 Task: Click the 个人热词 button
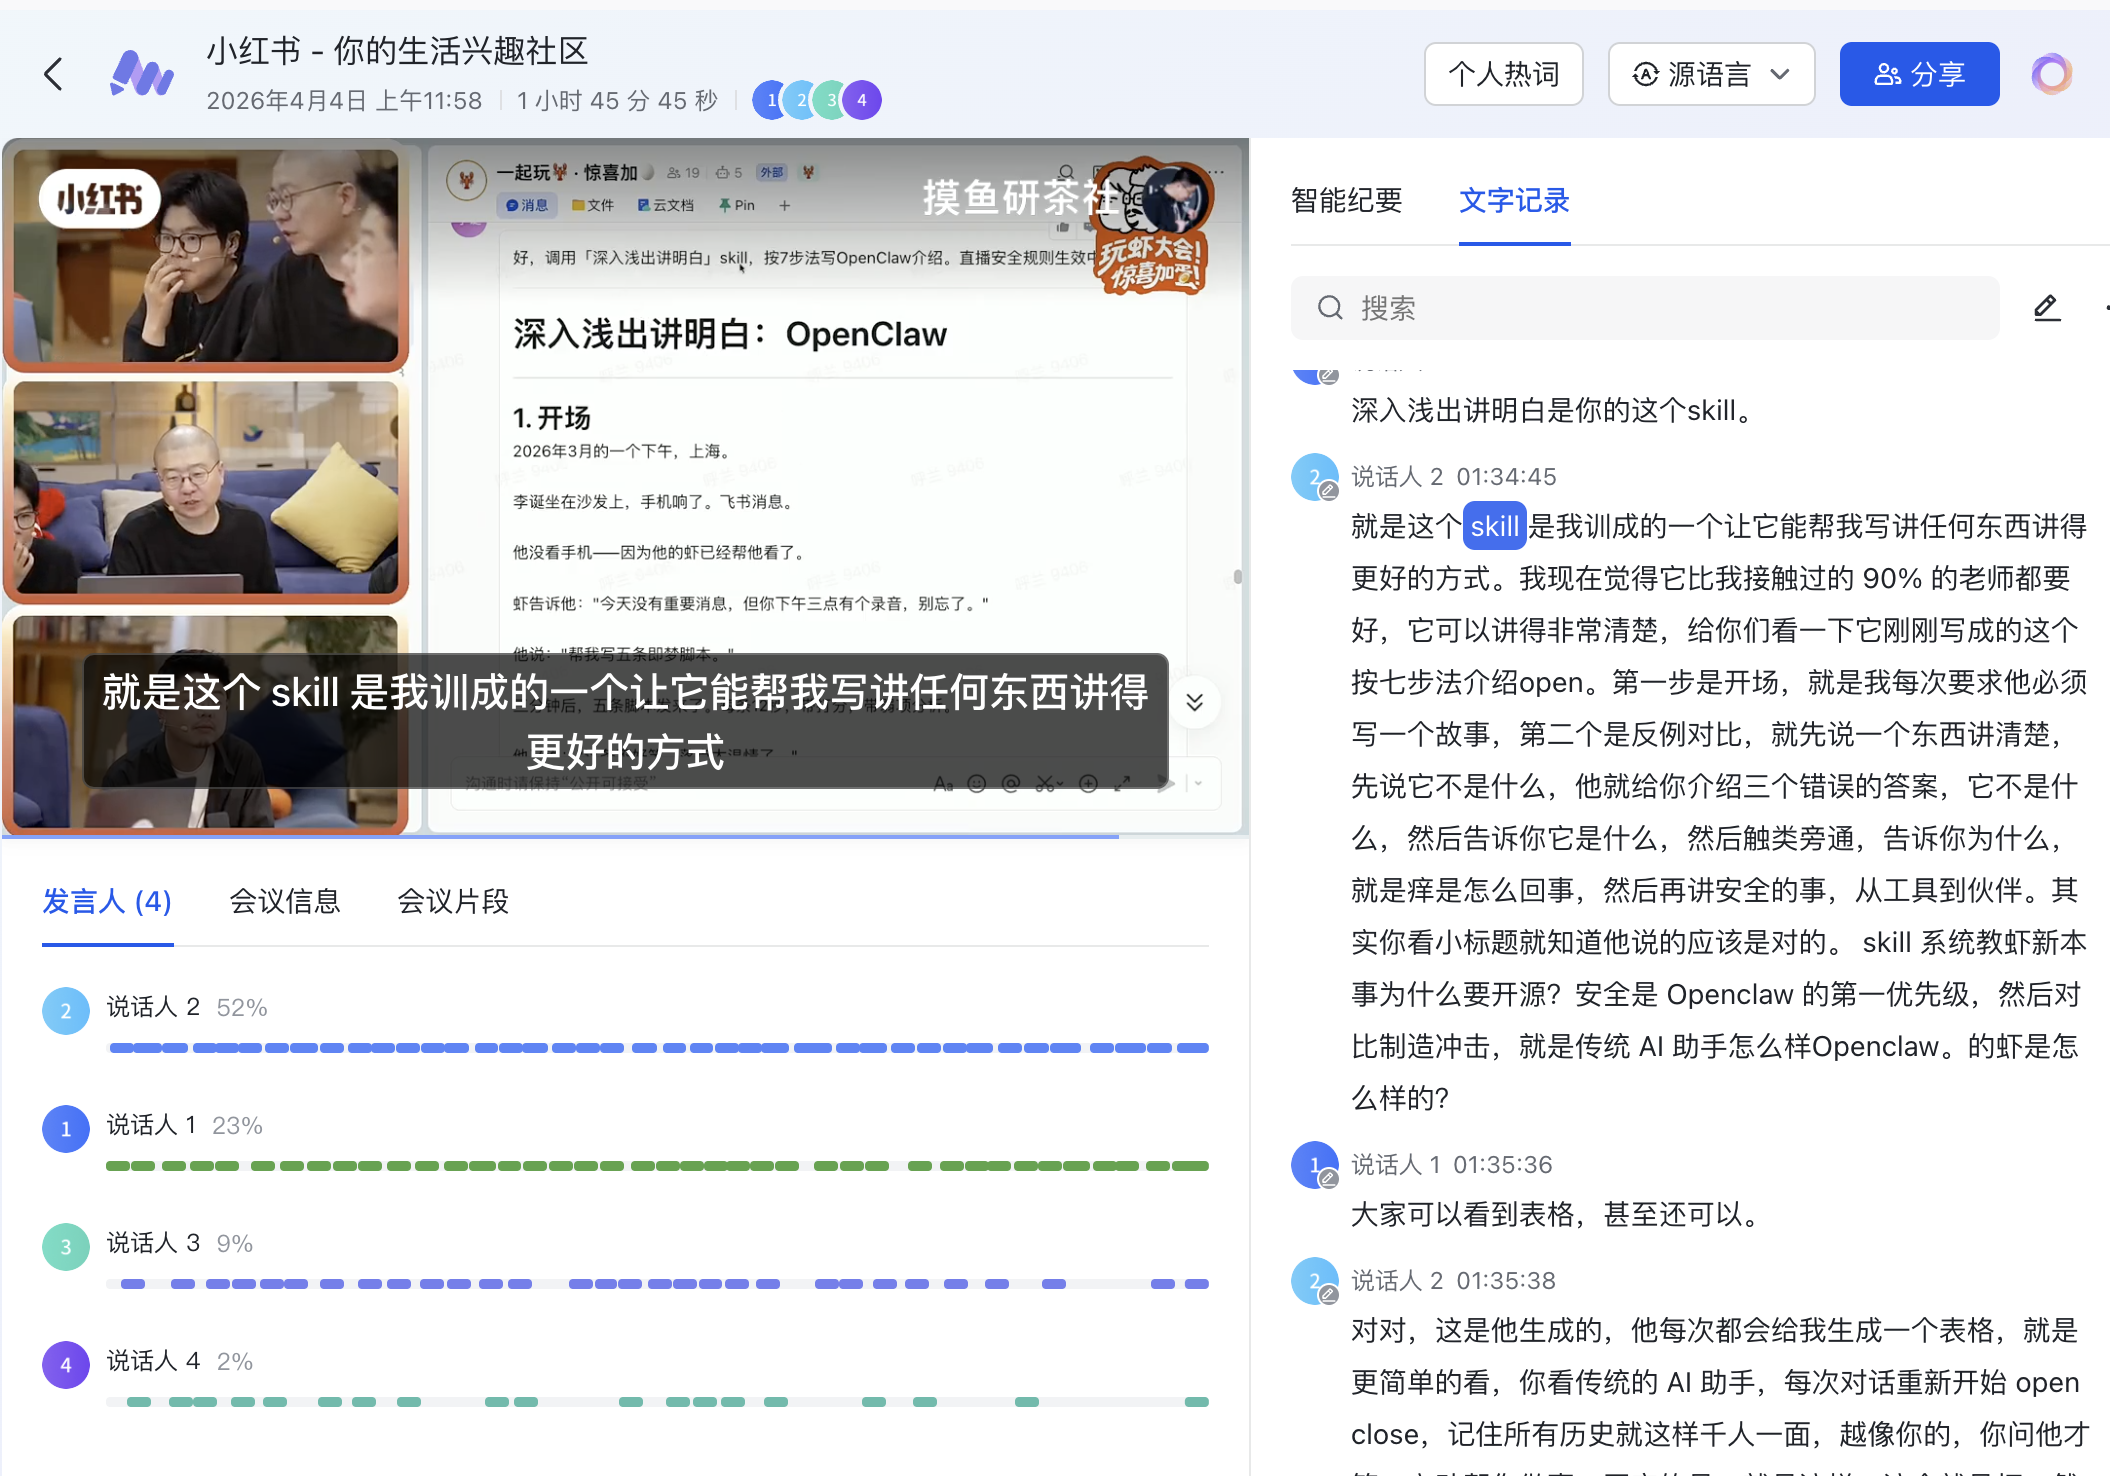1503,74
